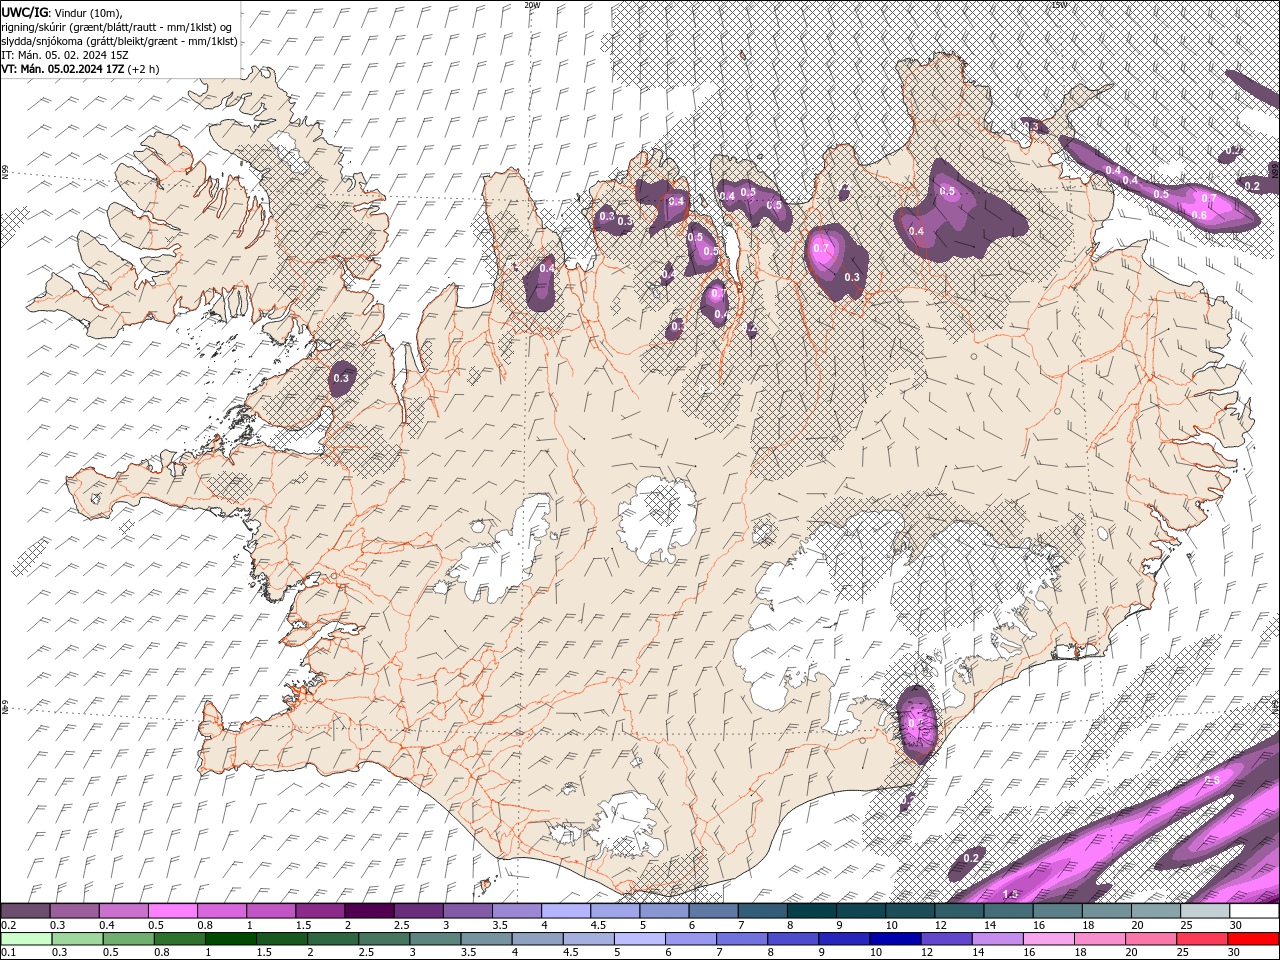Screen dimensions: 1280x960
Task: Choose the grey-green 3 swatch on lower scale
Action: [435, 939]
